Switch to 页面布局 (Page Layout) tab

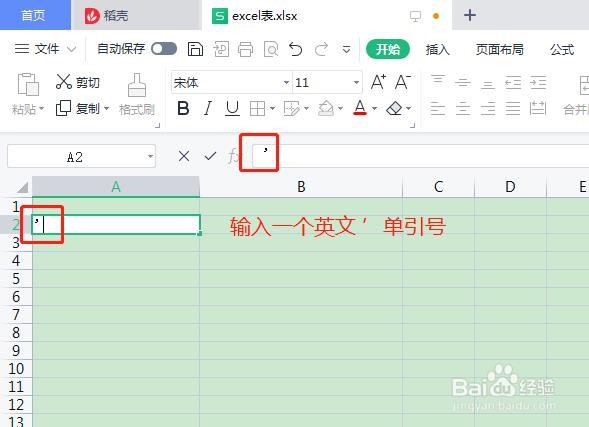pyautogui.click(x=500, y=49)
